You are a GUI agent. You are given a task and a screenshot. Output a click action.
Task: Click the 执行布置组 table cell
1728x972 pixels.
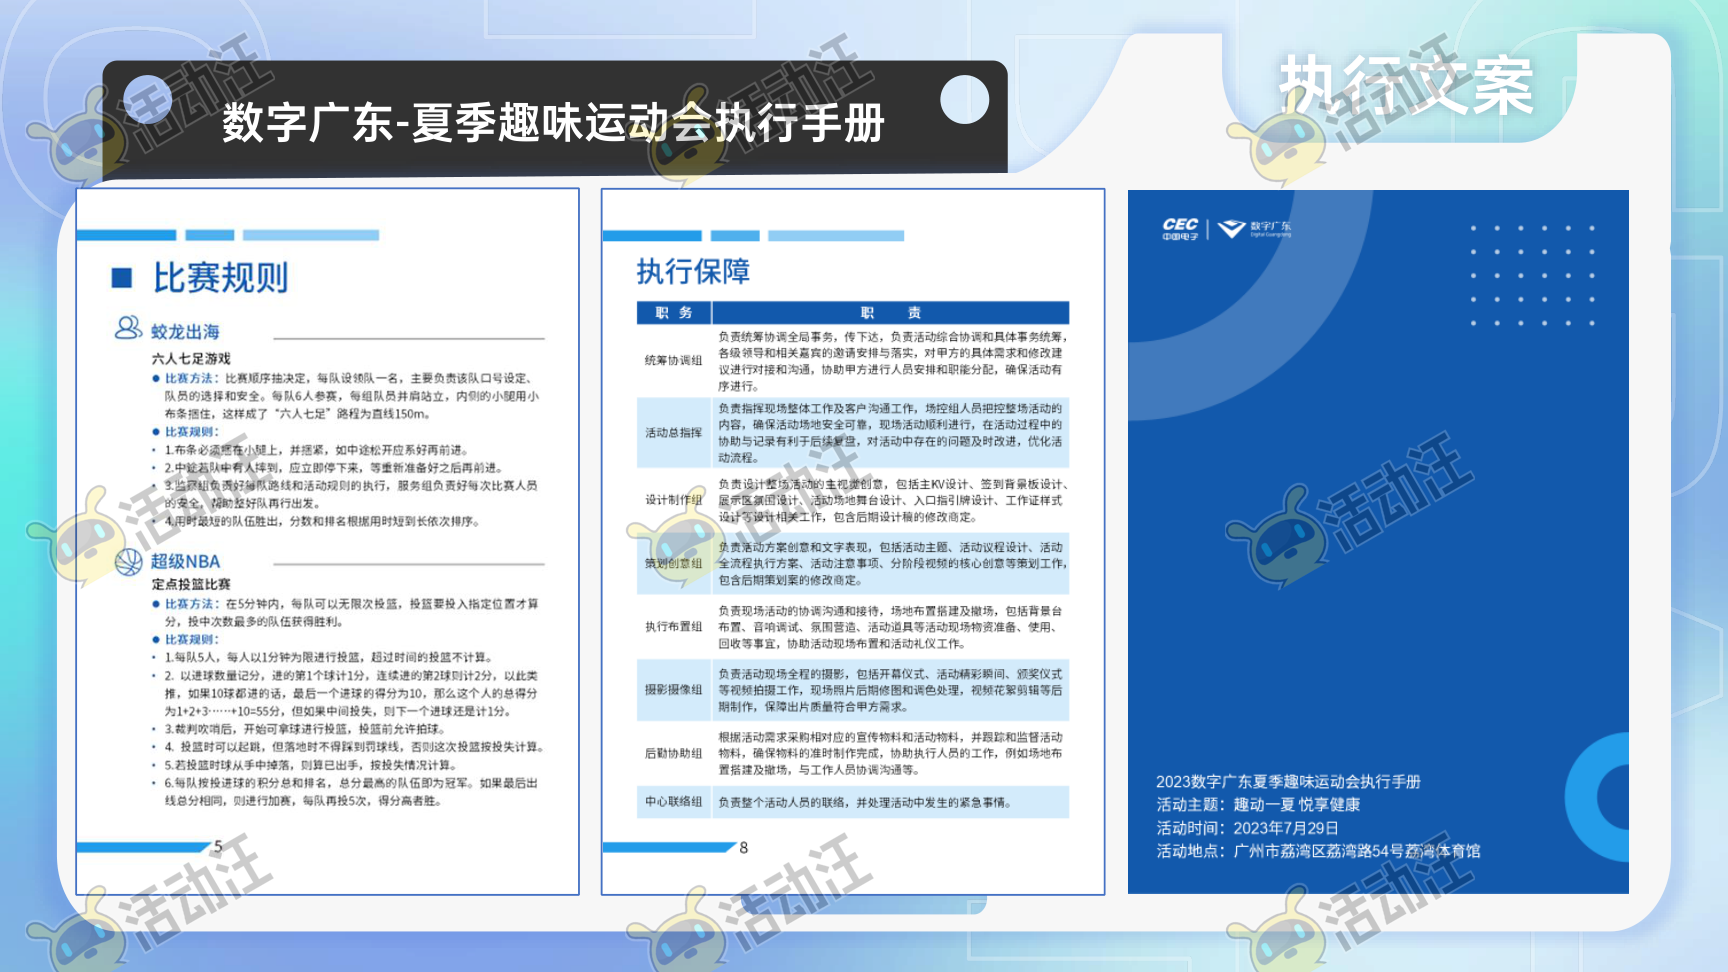tap(674, 627)
